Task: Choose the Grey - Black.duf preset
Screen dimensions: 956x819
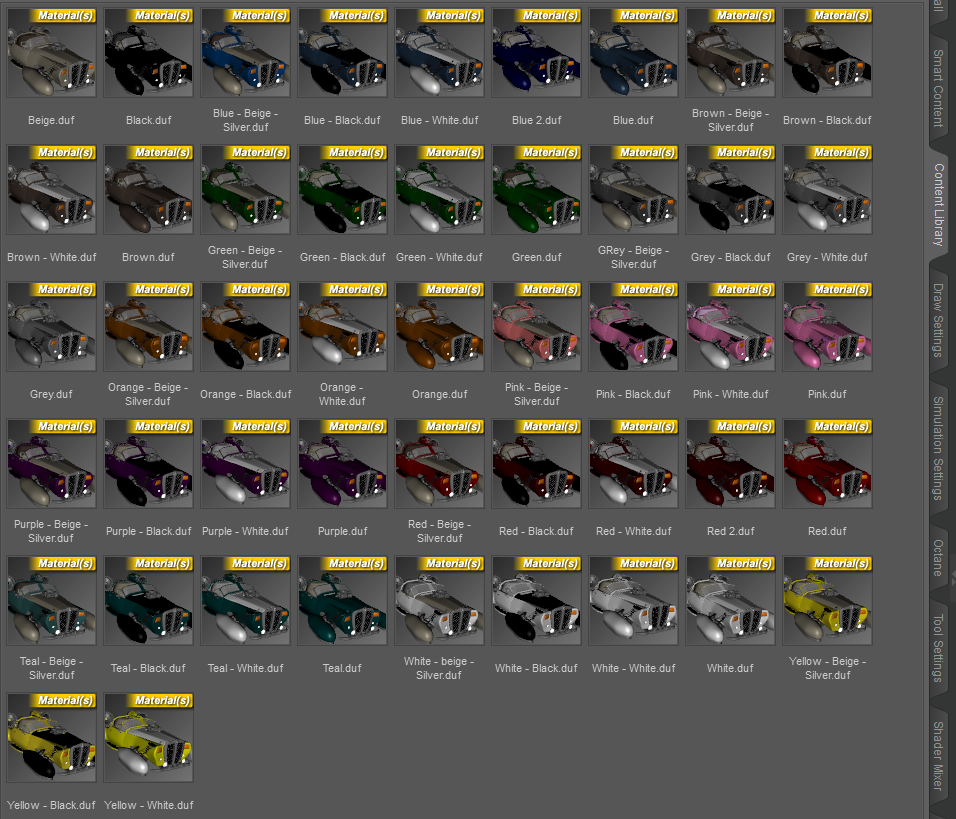Action: (730, 190)
